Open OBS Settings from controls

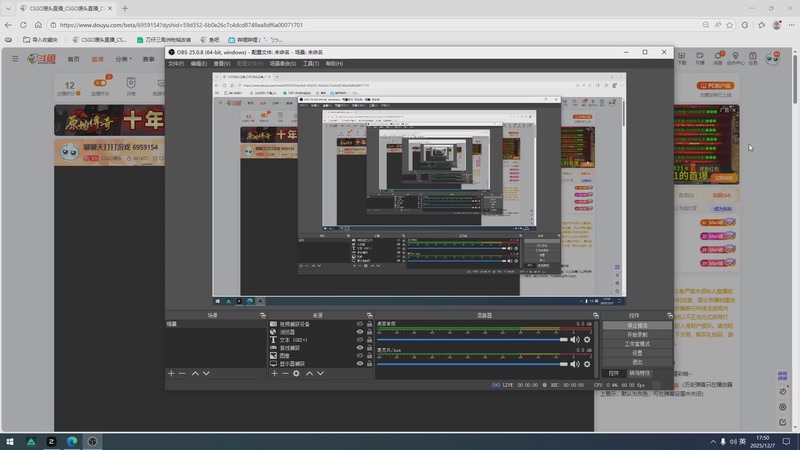coord(637,353)
